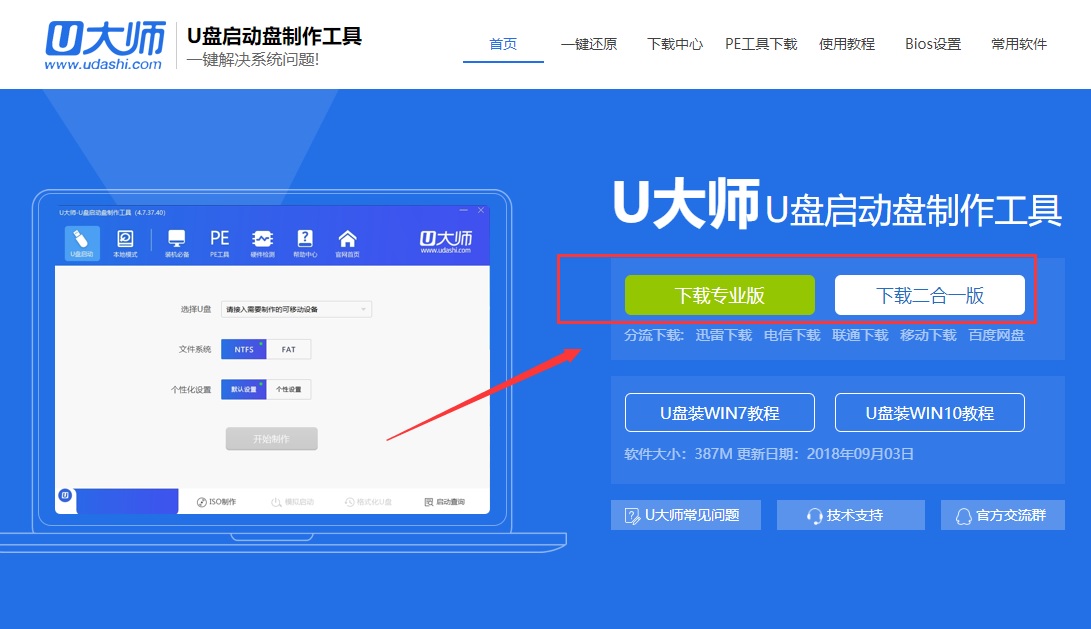Screen dimensions: 1091x629
Task: Open the 装机必备 monitor icon
Action: pyautogui.click(x=177, y=241)
